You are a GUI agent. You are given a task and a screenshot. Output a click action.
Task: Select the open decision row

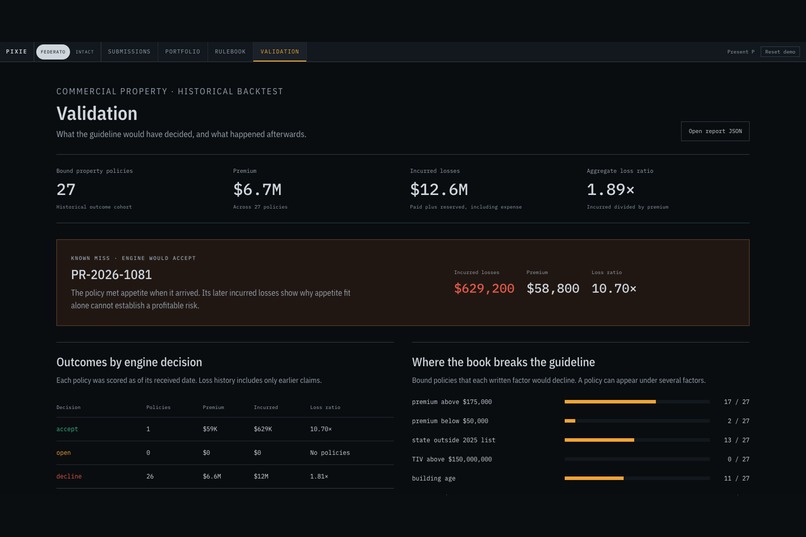pyautogui.click(x=225, y=453)
